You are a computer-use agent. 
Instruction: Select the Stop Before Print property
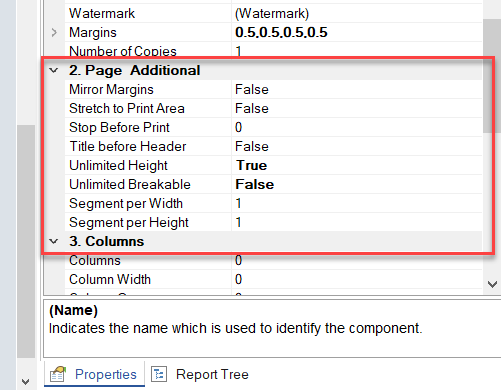(119, 127)
